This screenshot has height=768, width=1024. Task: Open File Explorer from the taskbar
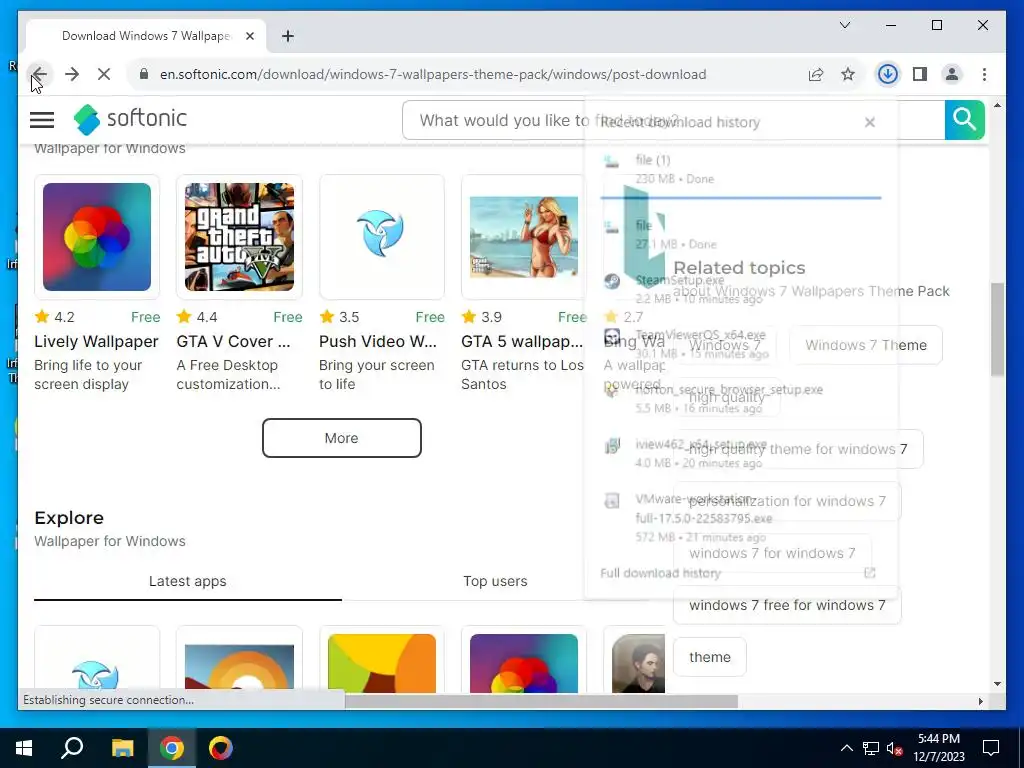coord(122,748)
